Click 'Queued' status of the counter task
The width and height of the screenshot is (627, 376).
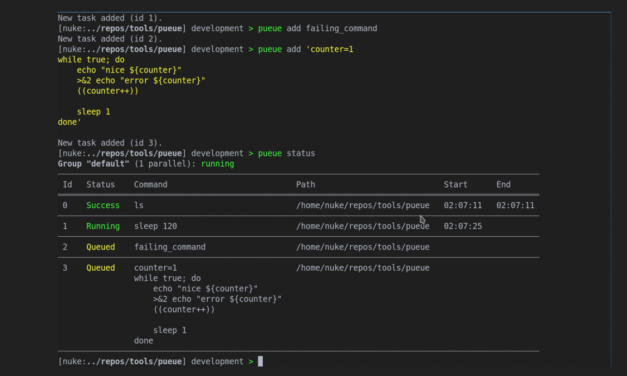click(100, 268)
